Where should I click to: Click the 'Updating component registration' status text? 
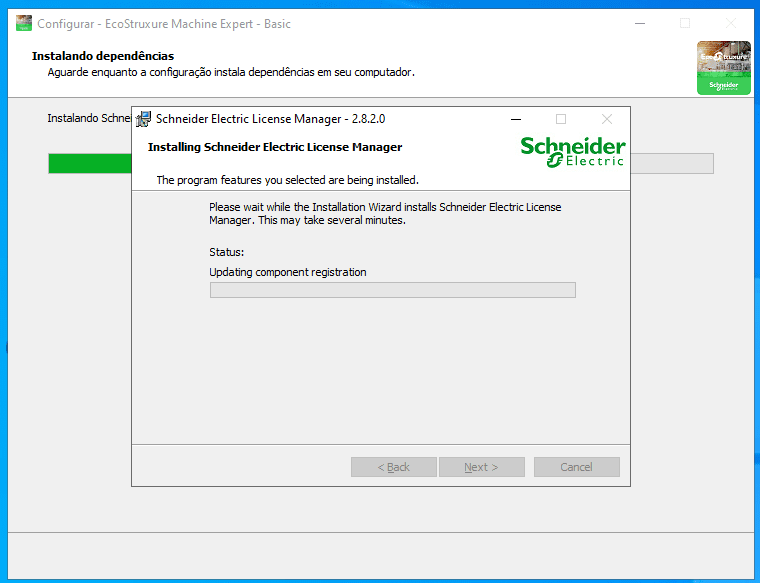[x=288, y=272]
